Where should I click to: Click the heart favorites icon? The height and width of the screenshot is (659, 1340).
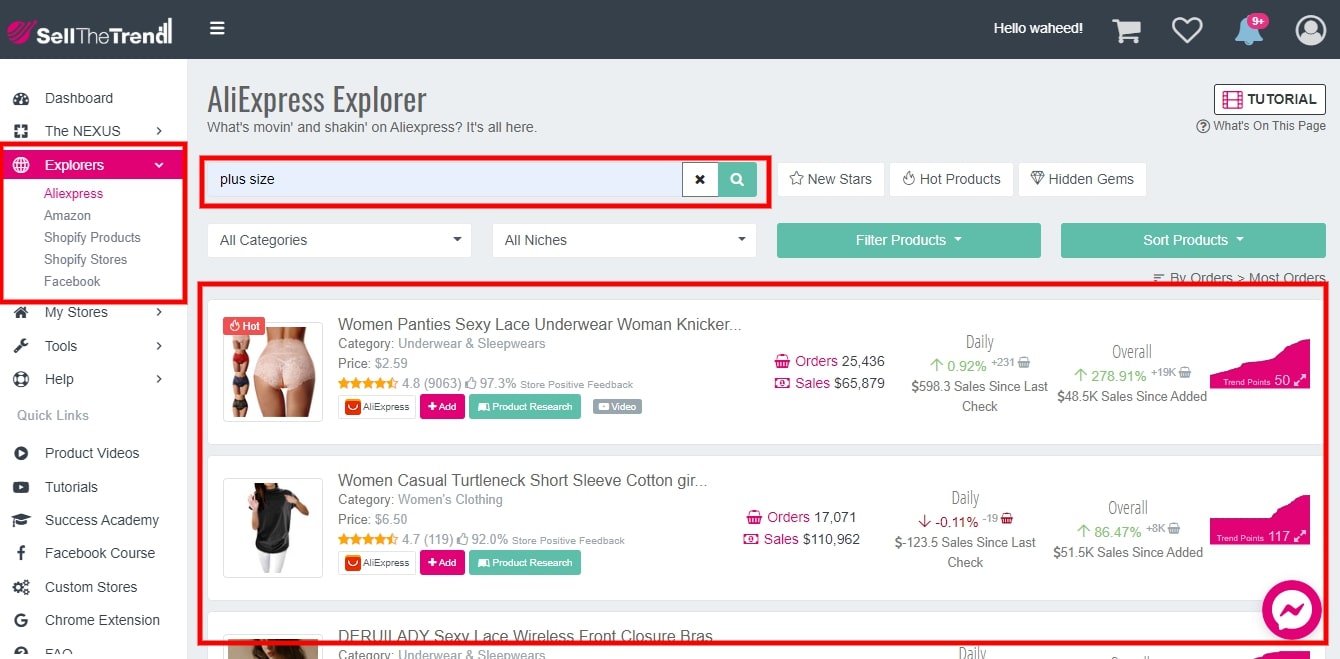click(x=1187, y=30)
